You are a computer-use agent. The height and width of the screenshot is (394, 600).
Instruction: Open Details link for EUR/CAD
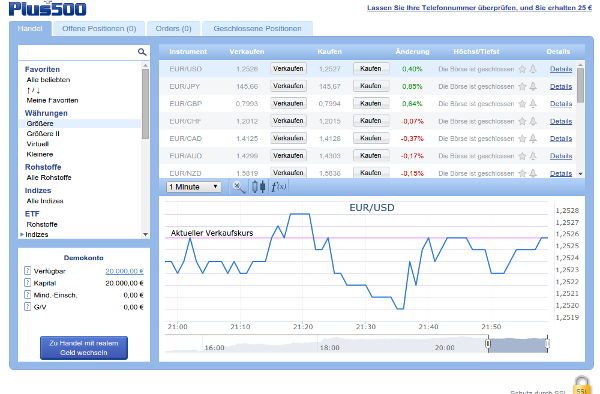coord(561,138)
